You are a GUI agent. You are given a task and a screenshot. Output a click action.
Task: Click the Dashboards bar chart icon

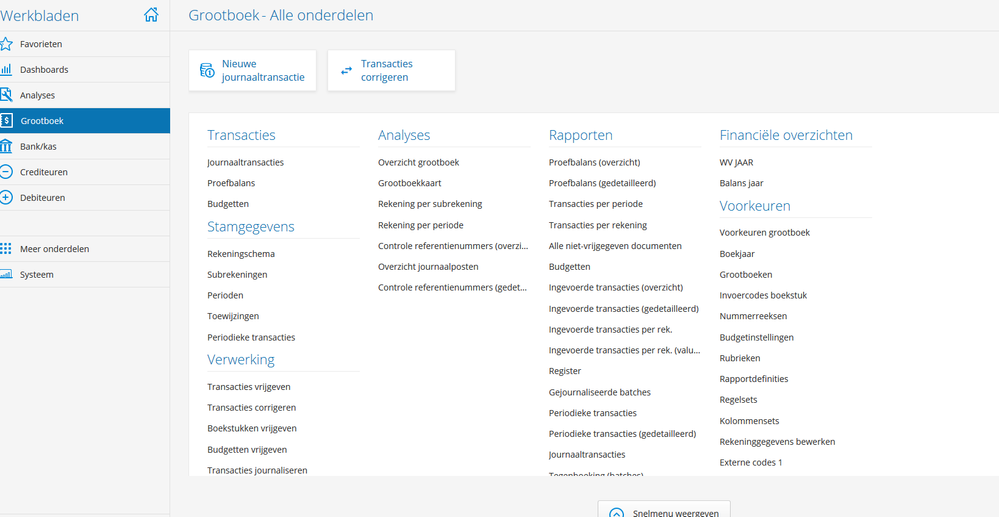[7, 70]
